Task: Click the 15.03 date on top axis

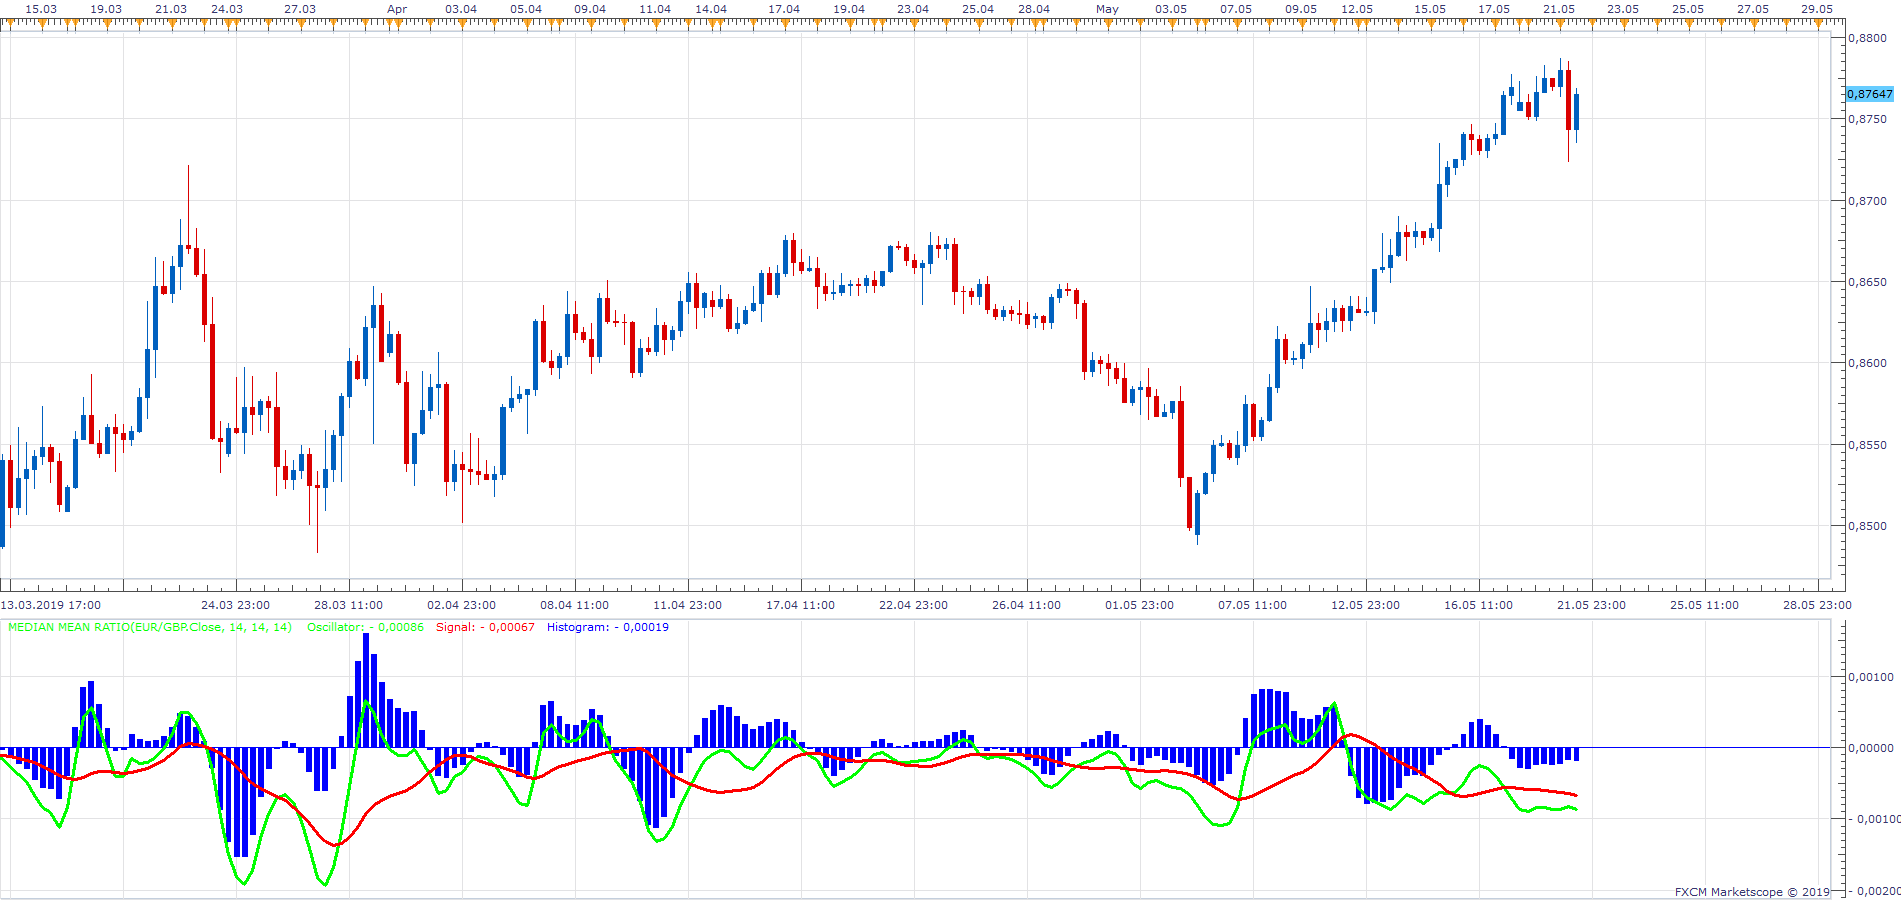Action: coord(41,9)
